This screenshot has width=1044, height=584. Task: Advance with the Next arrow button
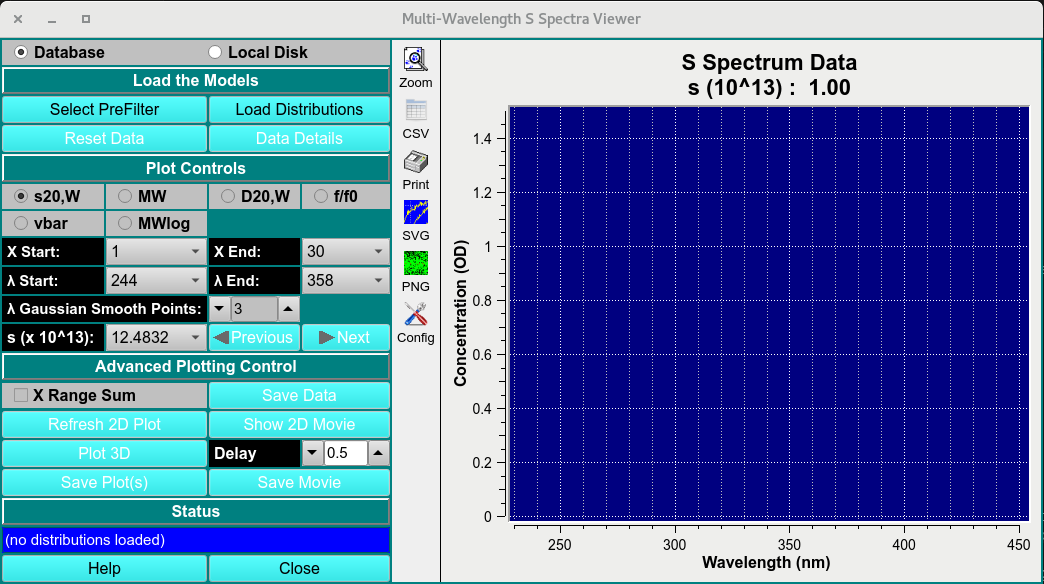(x=346, y=337)
